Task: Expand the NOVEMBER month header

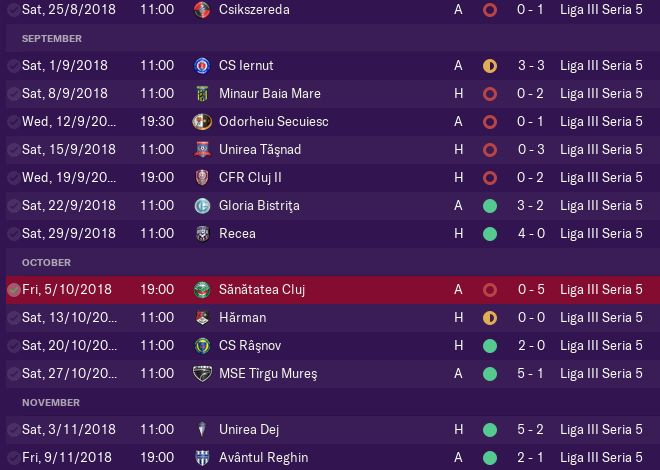Action: [51, 403]
